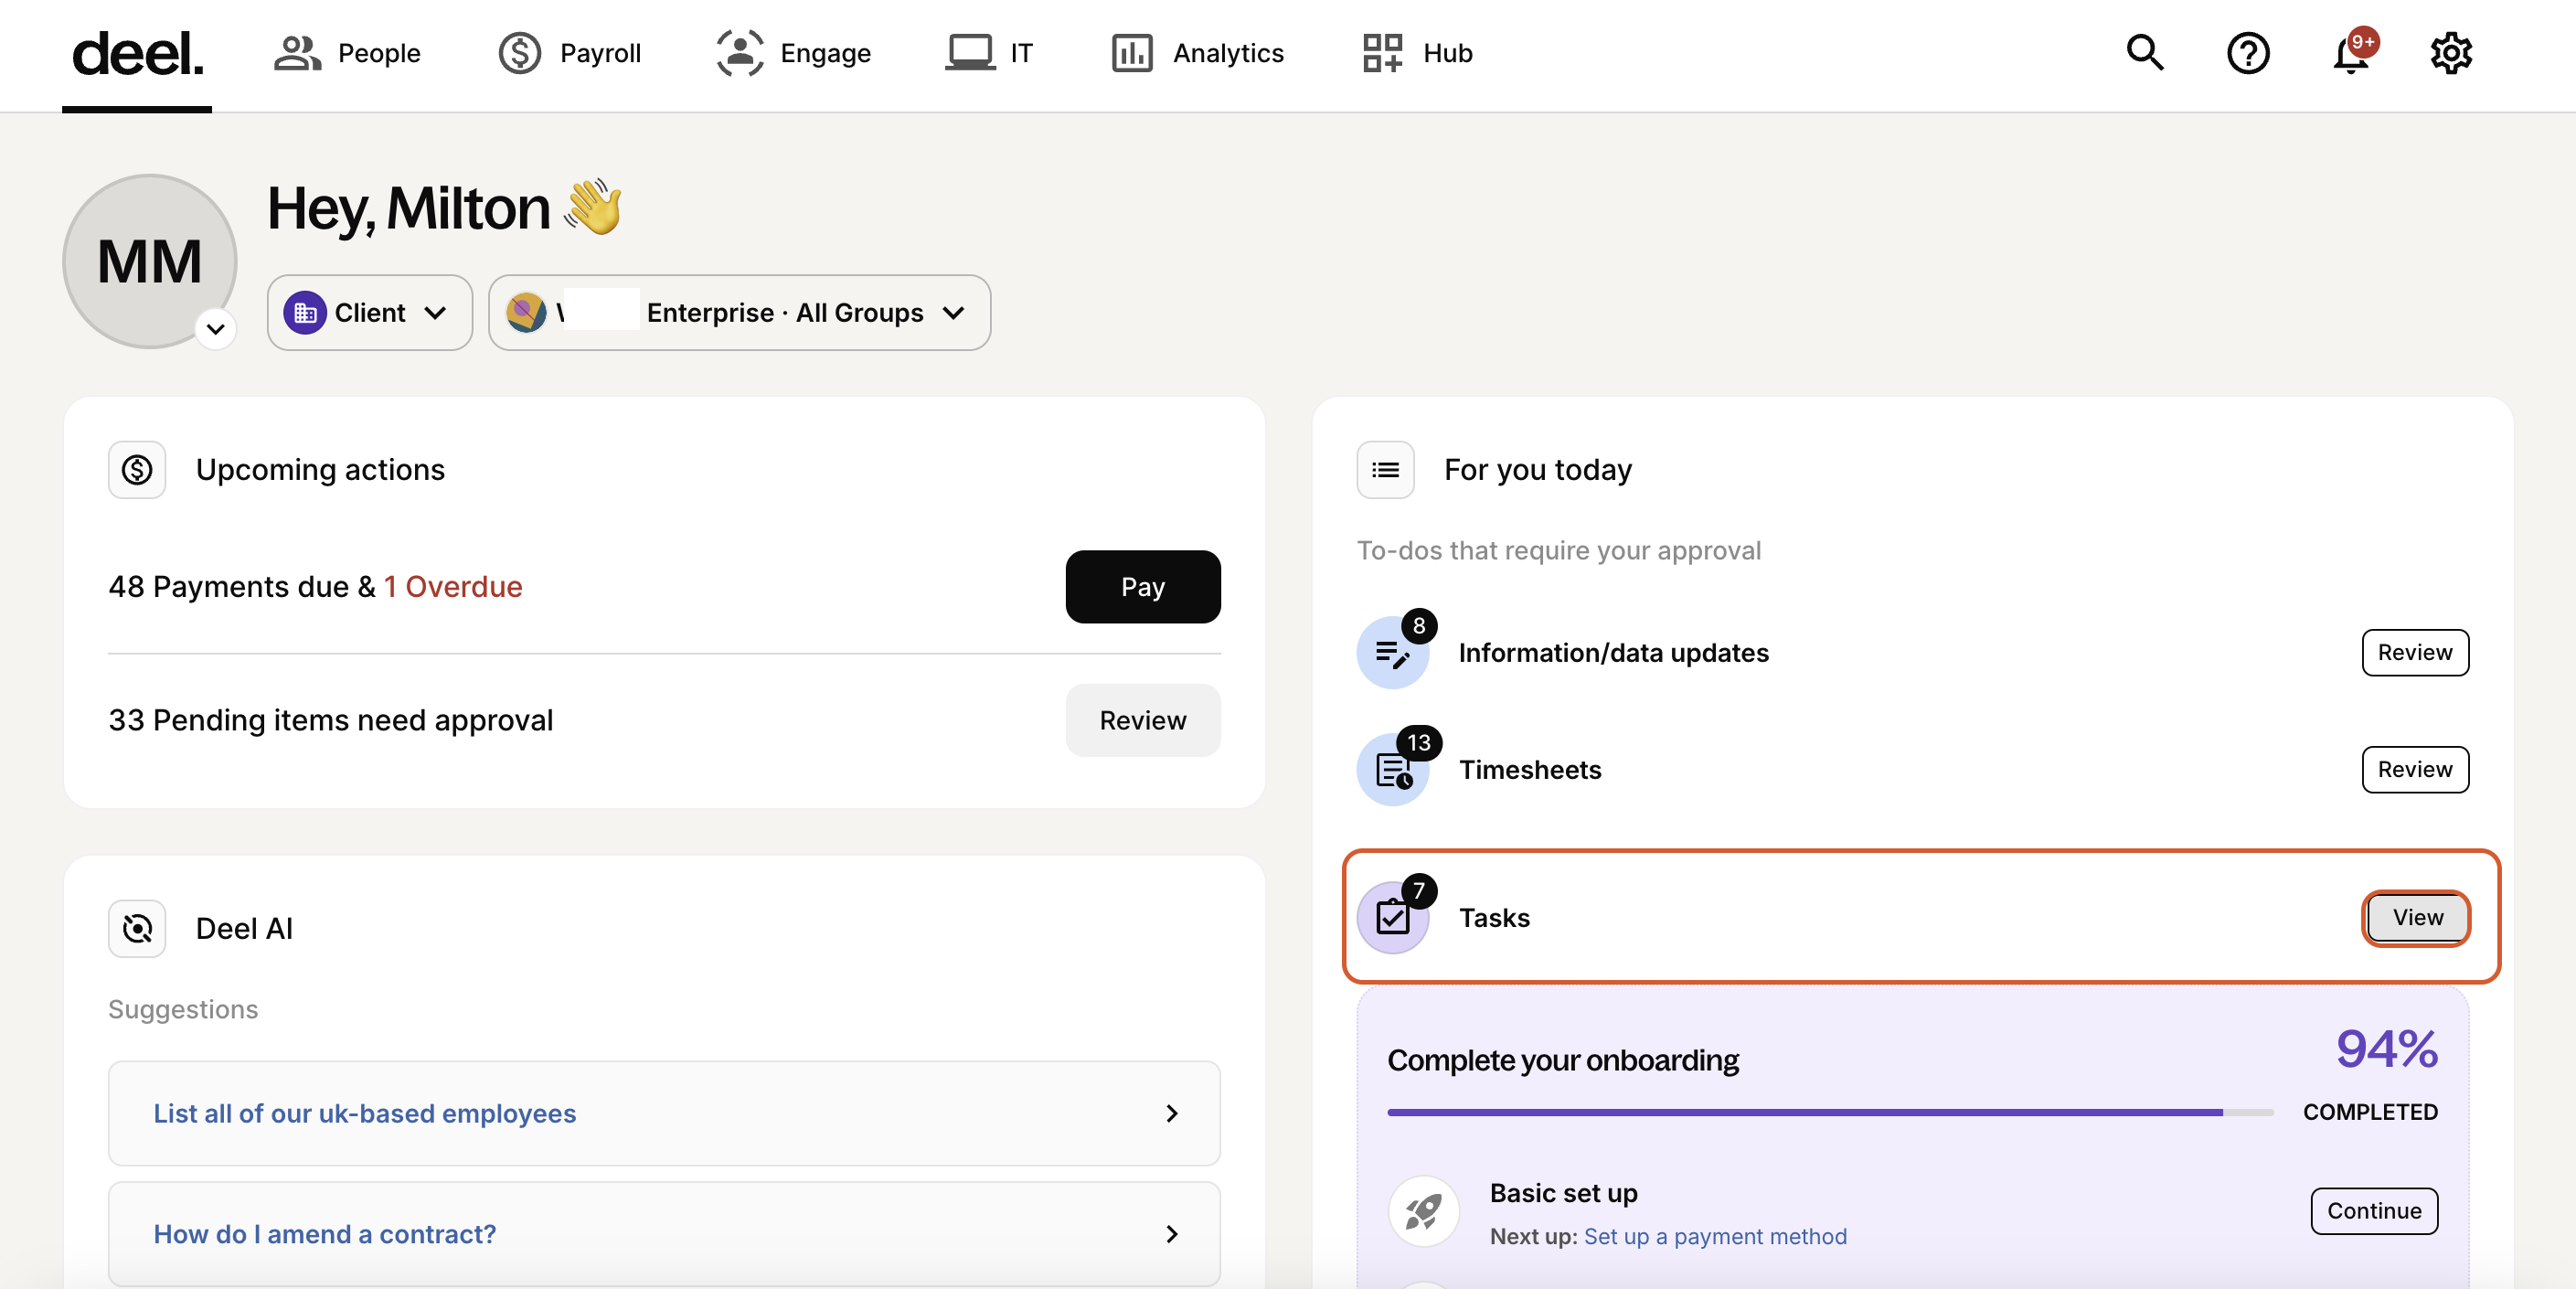Click the '33 Pending items need approval' text
This screenshot has height=1289, width=2576.
coord(331,721)
